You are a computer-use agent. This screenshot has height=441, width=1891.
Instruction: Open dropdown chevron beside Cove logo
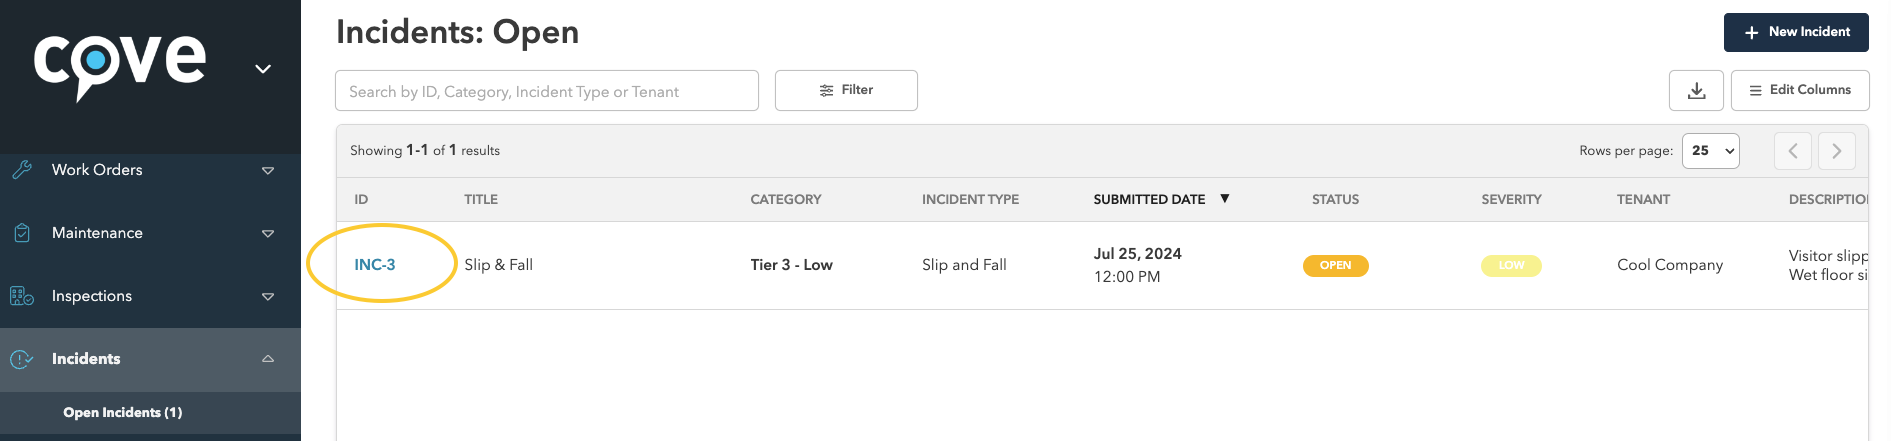coord(263,69)
